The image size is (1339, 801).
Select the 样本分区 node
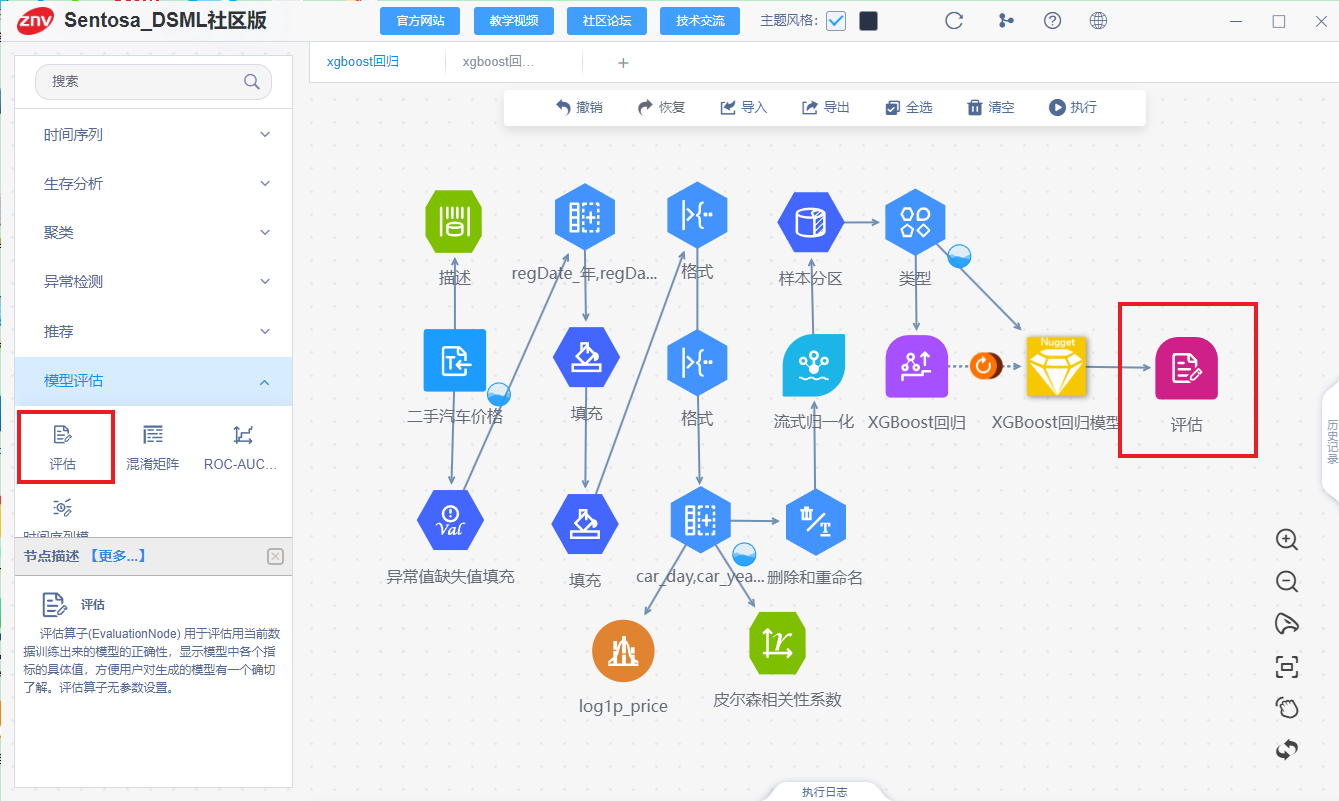tap(810, 222)
